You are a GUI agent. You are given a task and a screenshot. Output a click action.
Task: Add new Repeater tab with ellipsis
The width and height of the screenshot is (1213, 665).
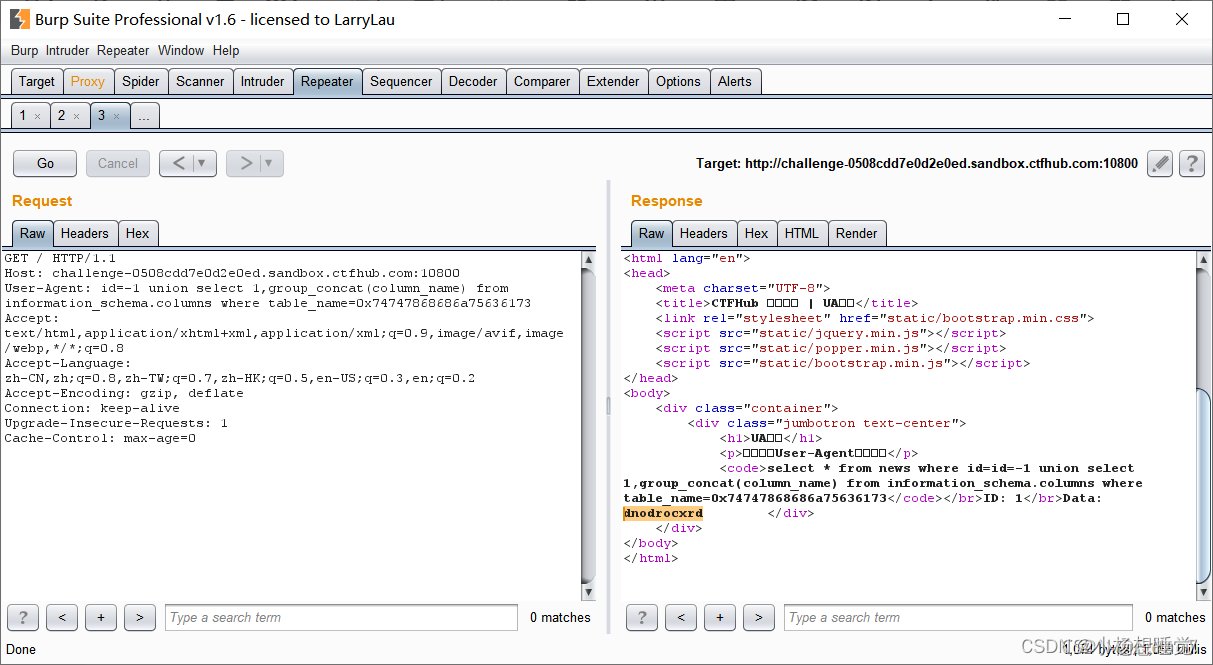coord(144,116)
